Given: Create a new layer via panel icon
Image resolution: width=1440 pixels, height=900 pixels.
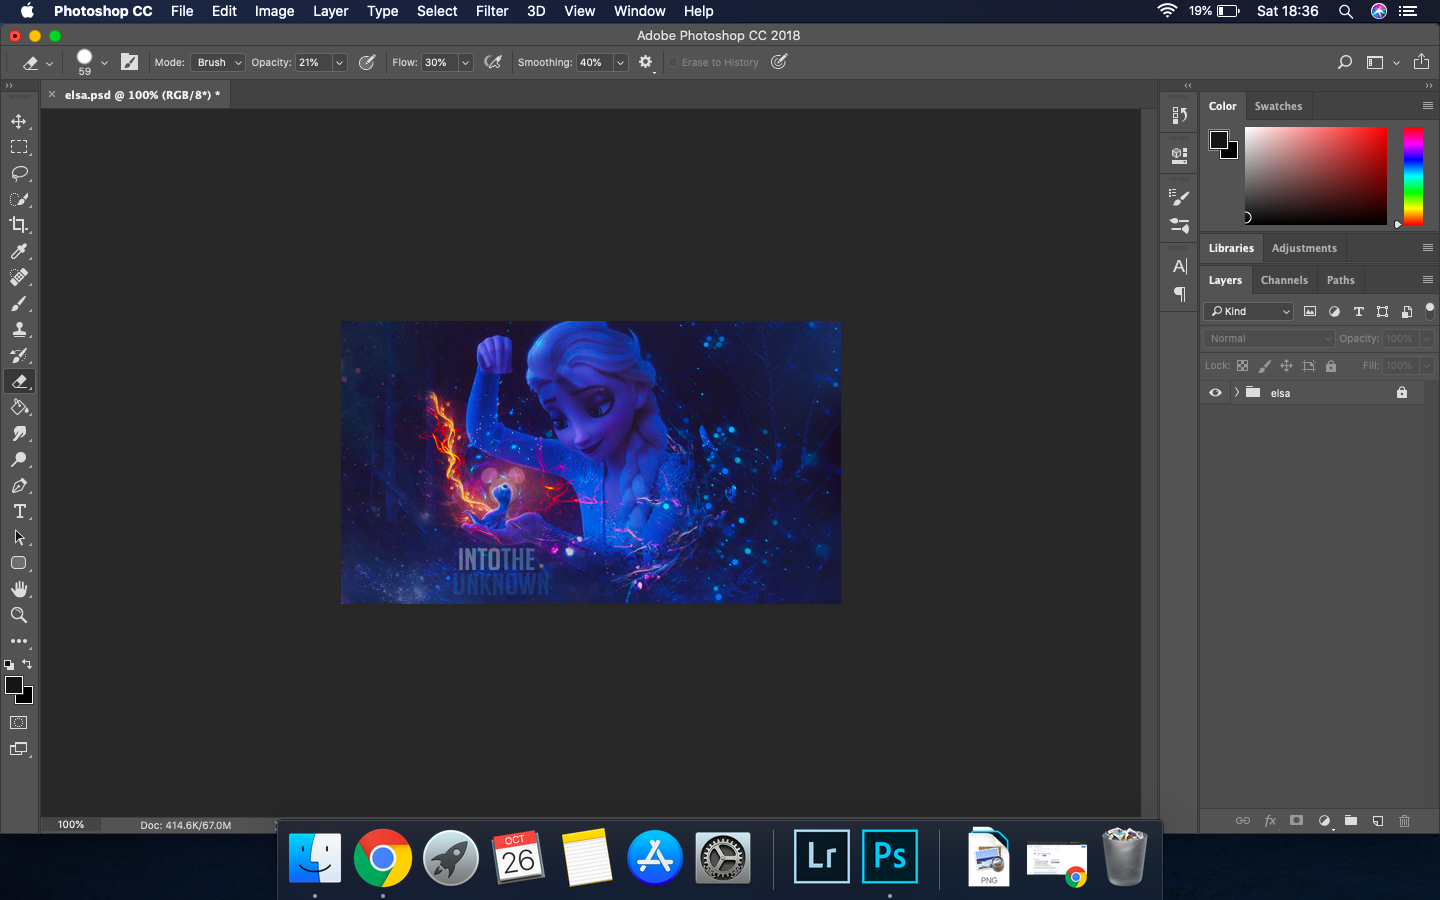Looking at the screenshot, I should [1378, 821].
